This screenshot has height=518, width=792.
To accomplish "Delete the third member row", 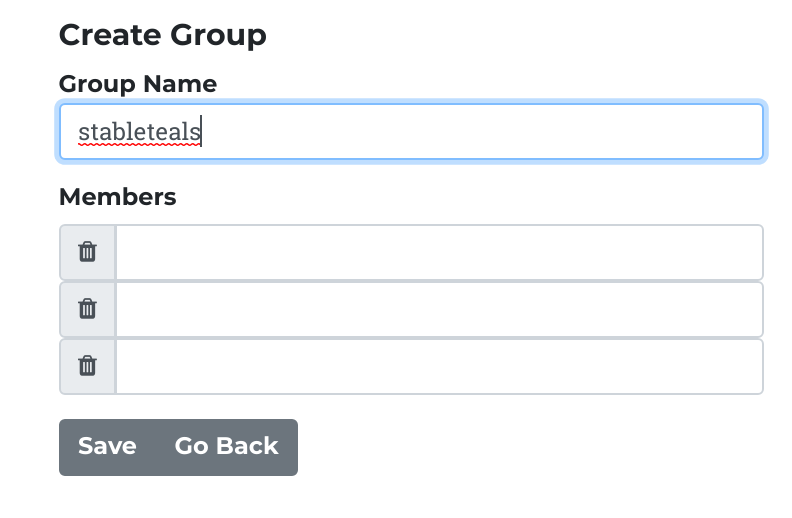I will (x=88, y=366).
